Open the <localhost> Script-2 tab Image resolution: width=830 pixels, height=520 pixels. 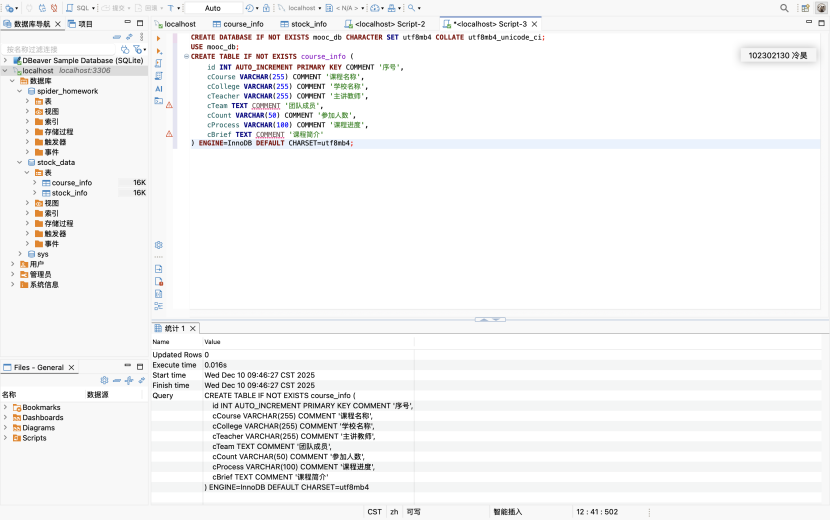tap(385, 24)
